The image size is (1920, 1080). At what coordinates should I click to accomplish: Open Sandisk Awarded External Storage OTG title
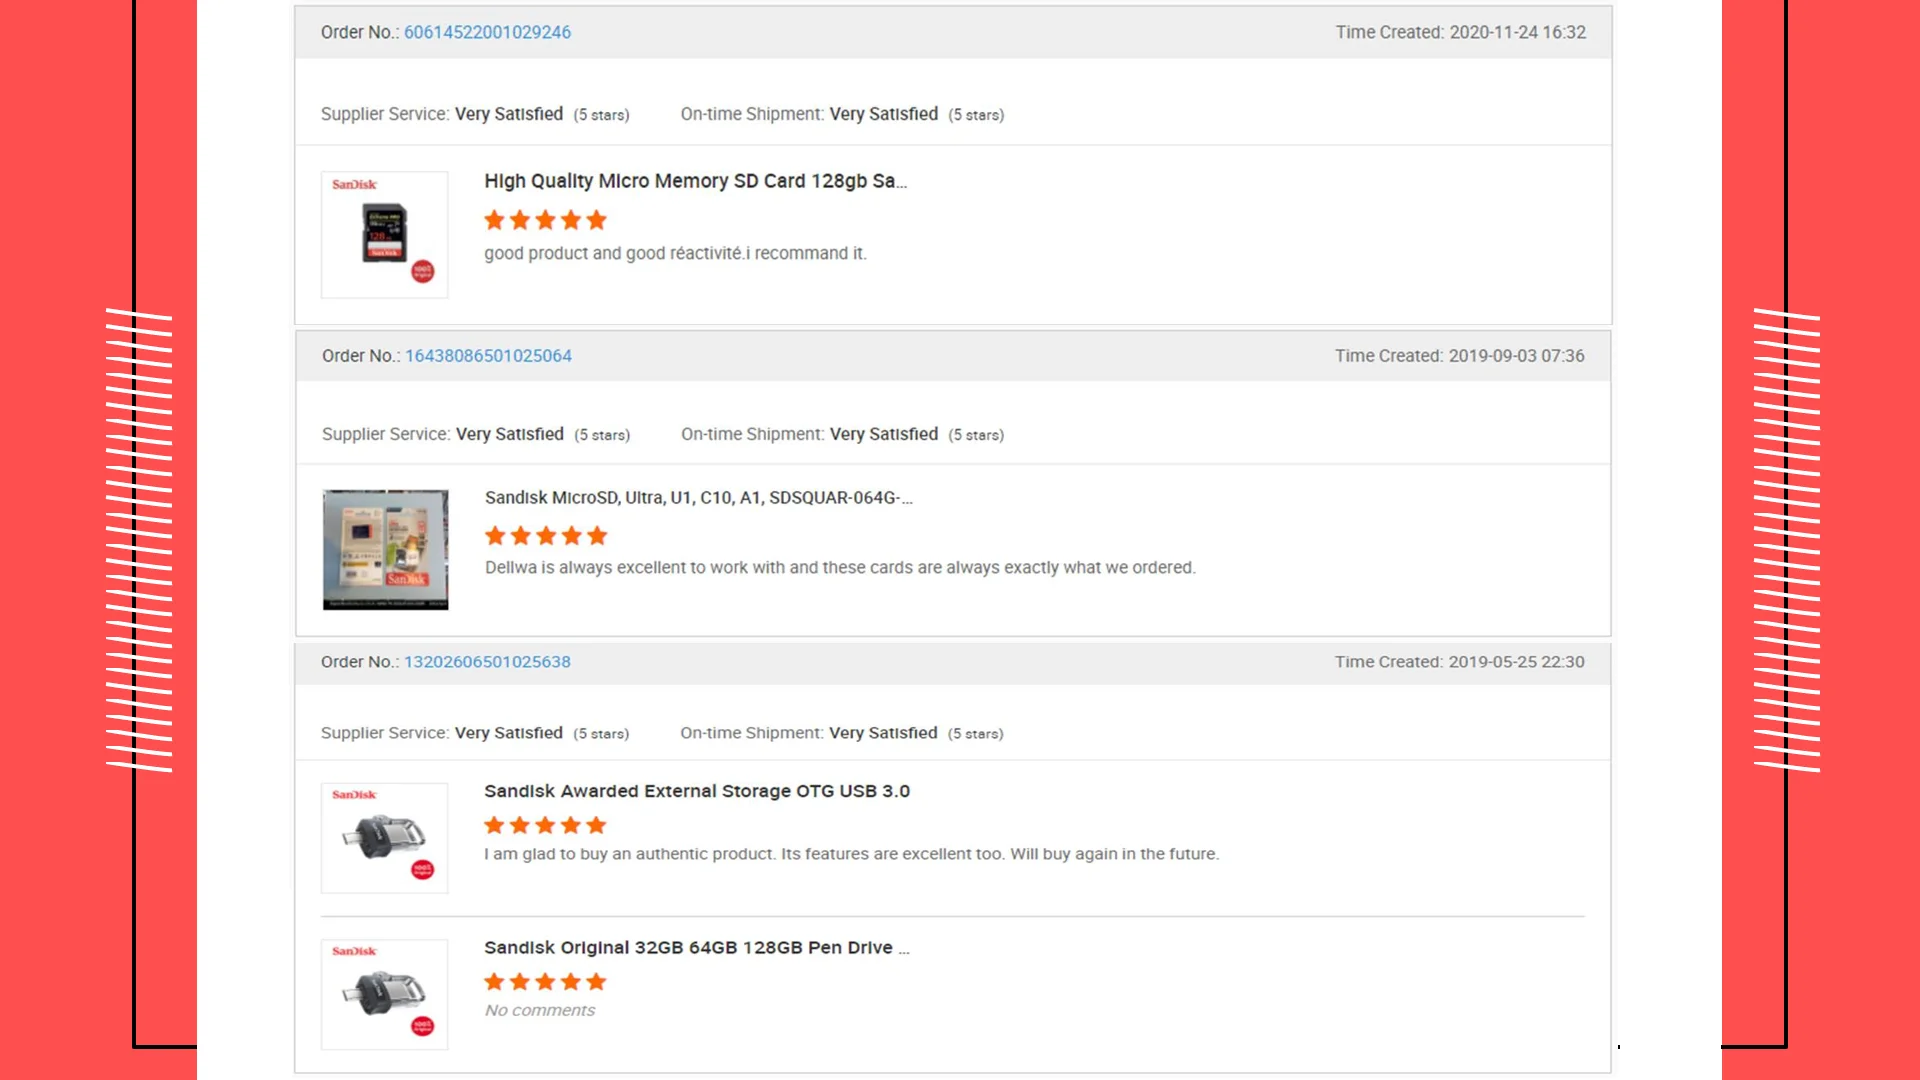coord(697,791)
